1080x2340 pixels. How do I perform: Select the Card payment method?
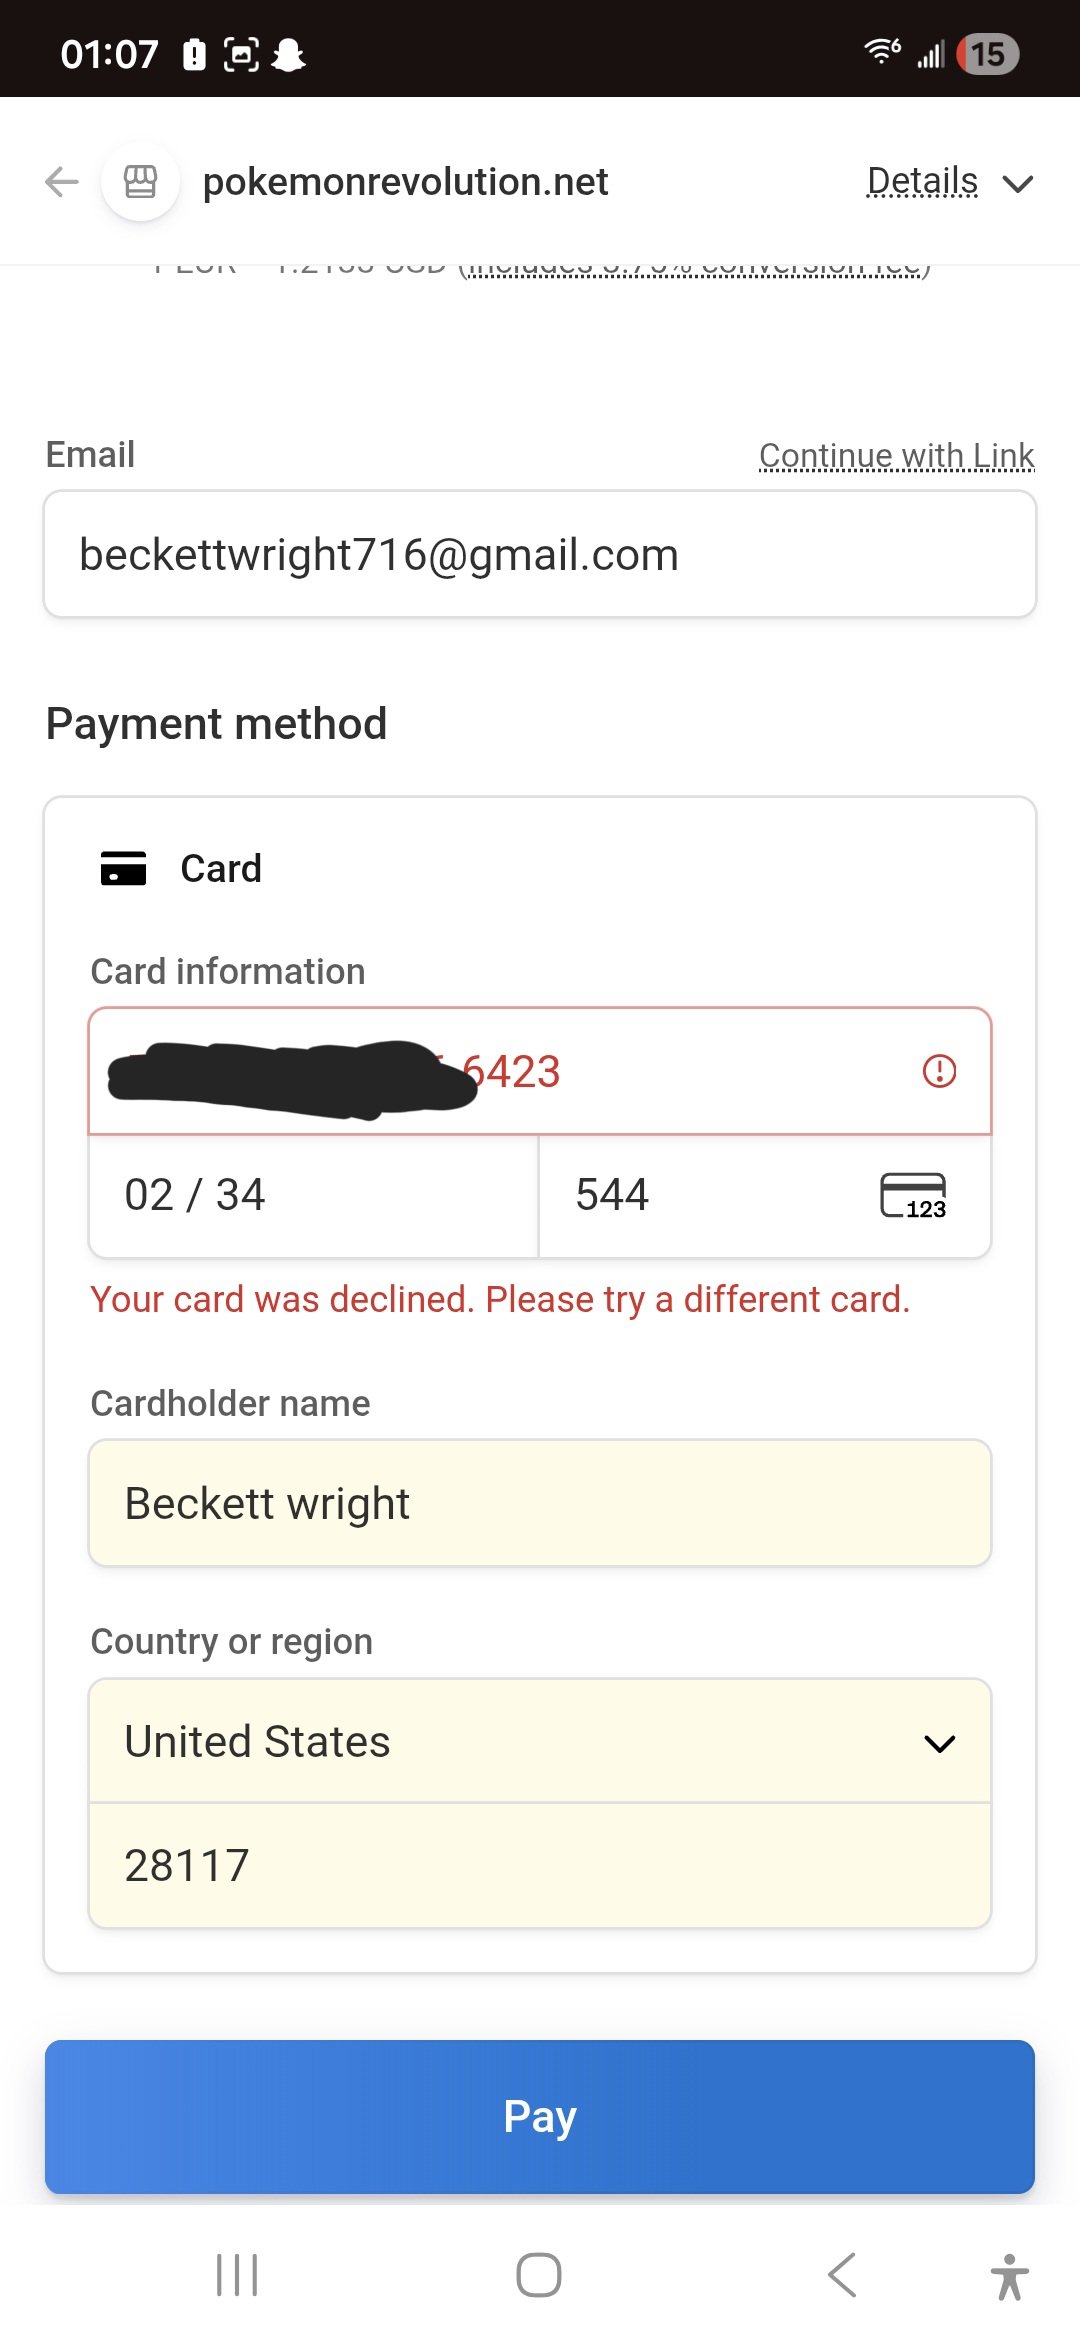coord(221,868)
